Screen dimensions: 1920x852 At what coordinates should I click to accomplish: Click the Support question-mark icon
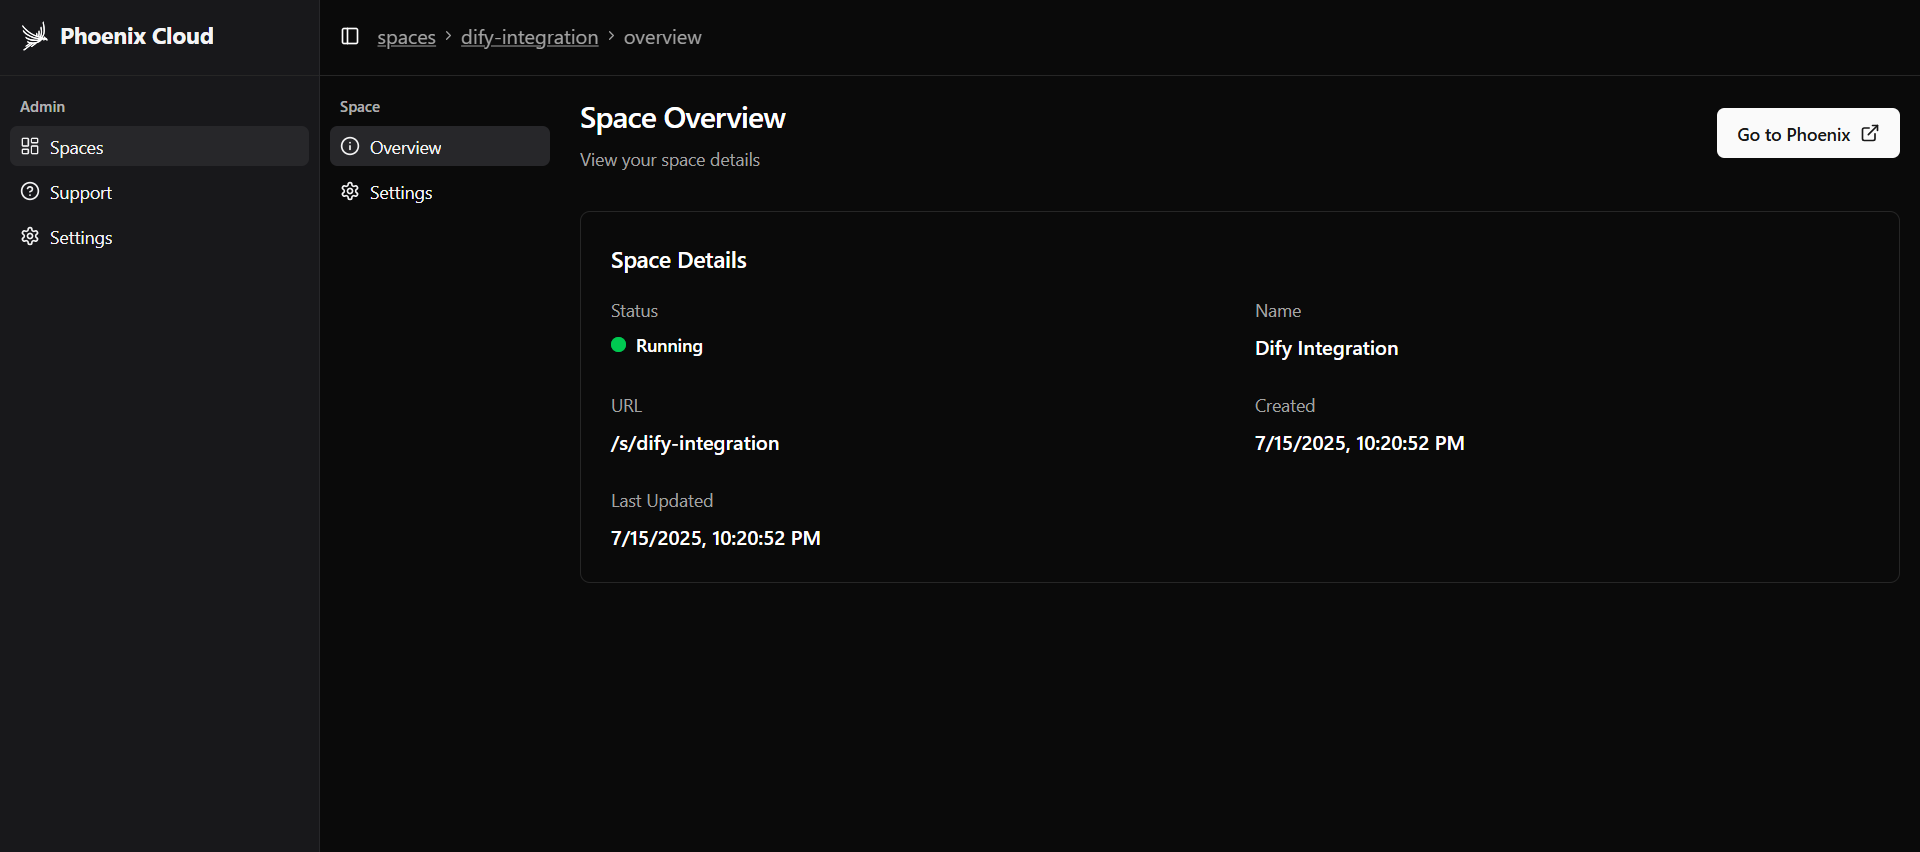point(30,192)
